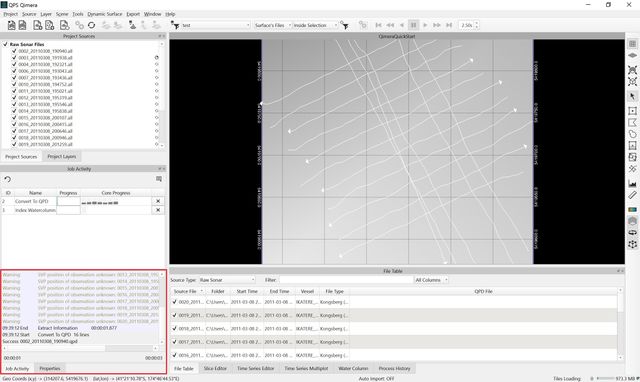This screenshot has width=640, height=382.
Task: Click the pause playback button
Action: coord(413,25)
